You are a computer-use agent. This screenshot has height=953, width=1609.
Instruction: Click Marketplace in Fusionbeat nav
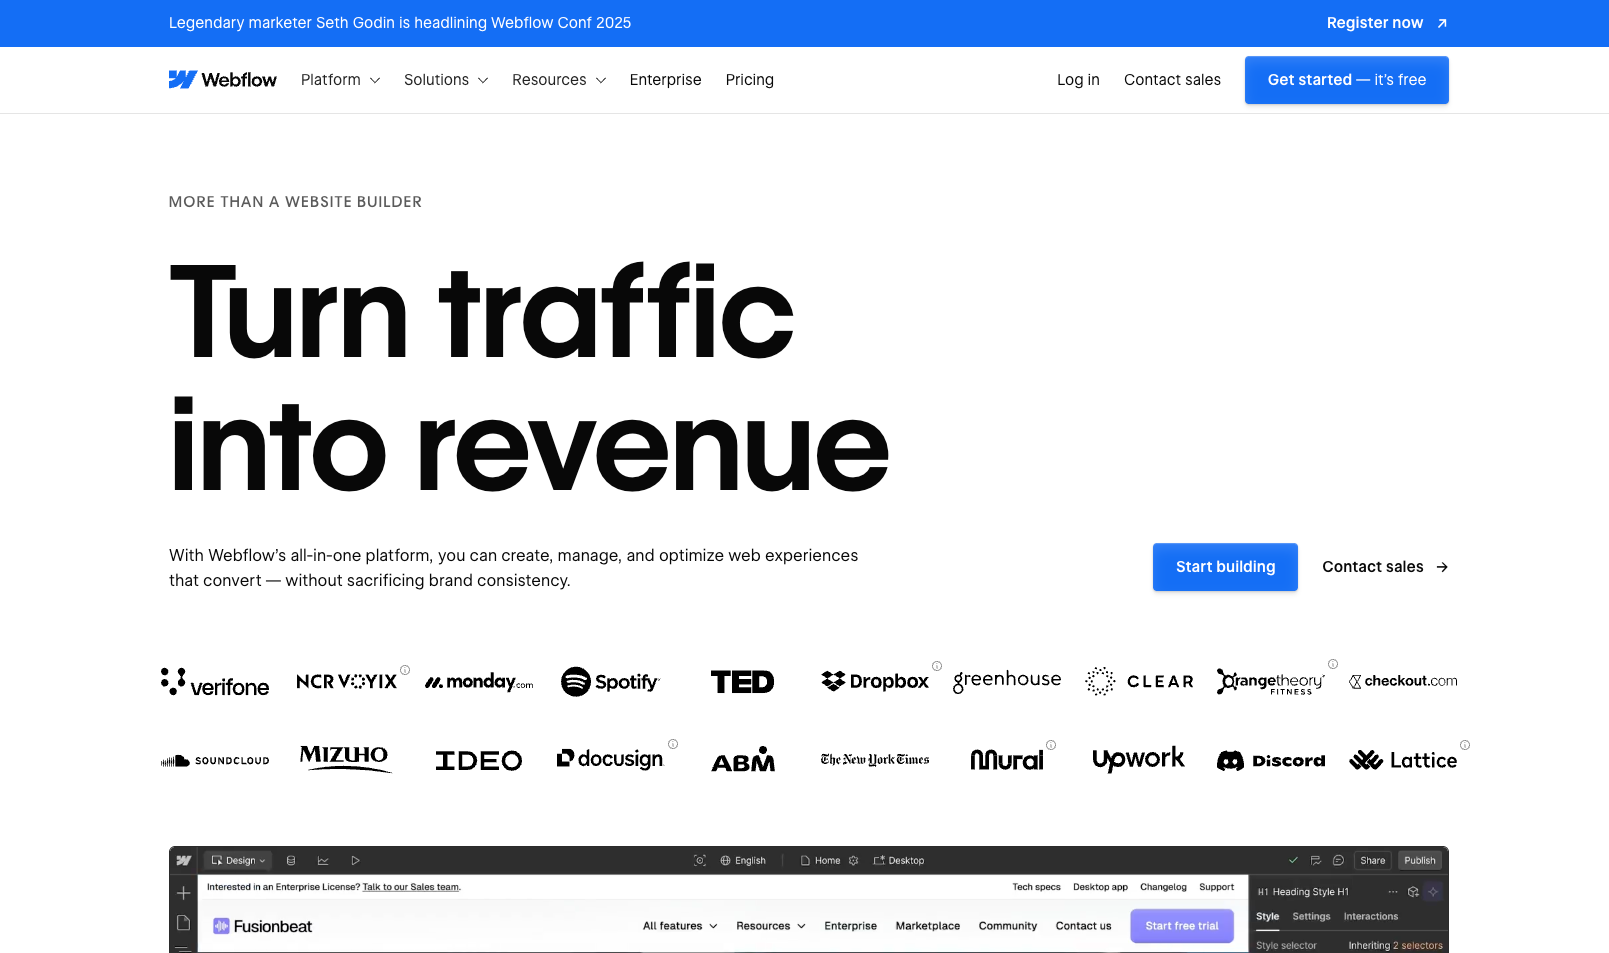tap(928, 926)
